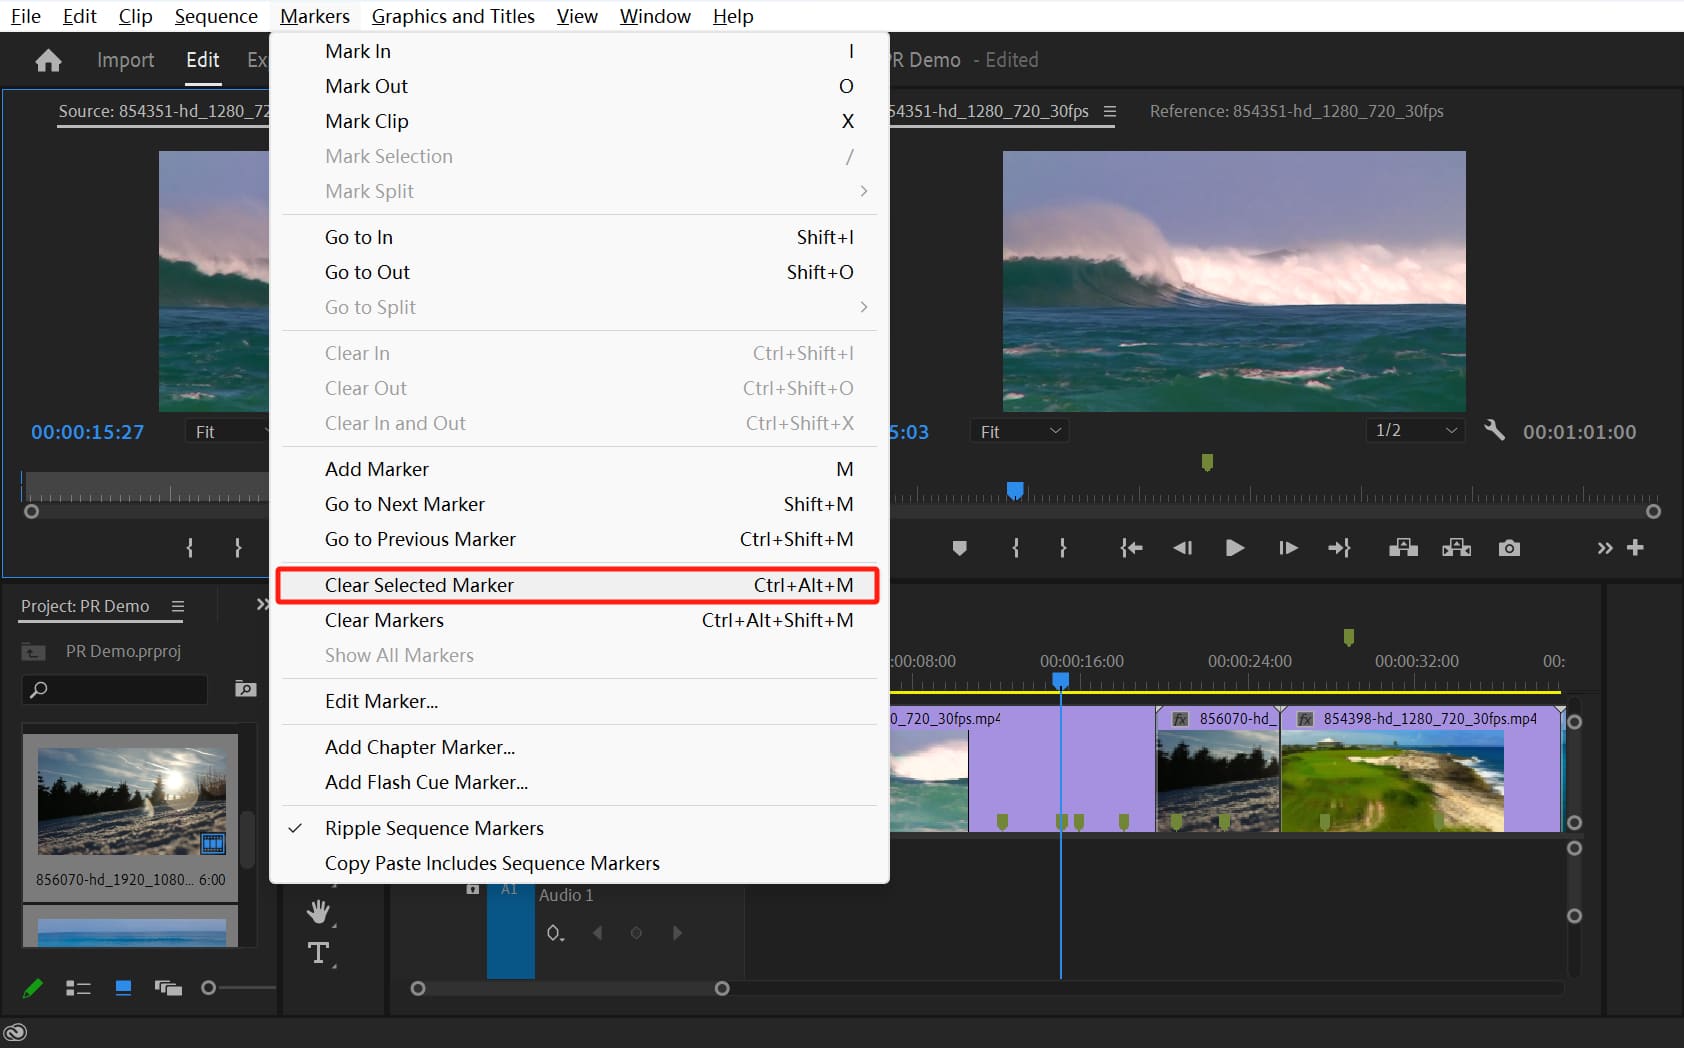This screenshot has height=1048, width=1684.
Task: Toggle Copy Paste Includes Sequence Markers
Action: click(492, 863)
